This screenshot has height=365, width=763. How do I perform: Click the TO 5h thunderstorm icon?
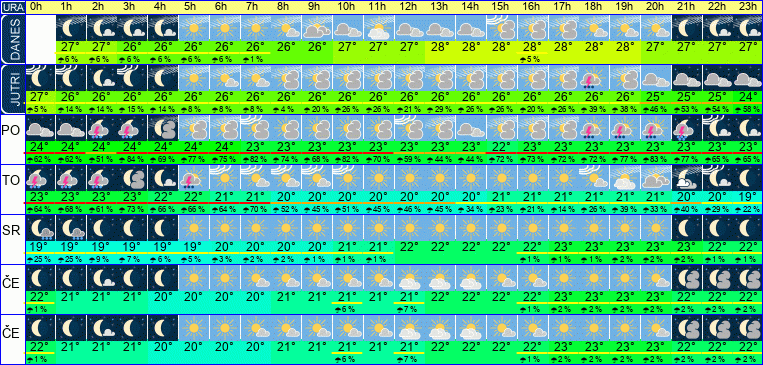point(194,178)
